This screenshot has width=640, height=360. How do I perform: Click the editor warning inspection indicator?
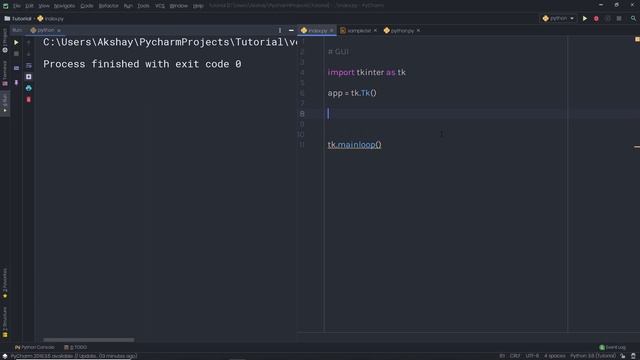637,40
